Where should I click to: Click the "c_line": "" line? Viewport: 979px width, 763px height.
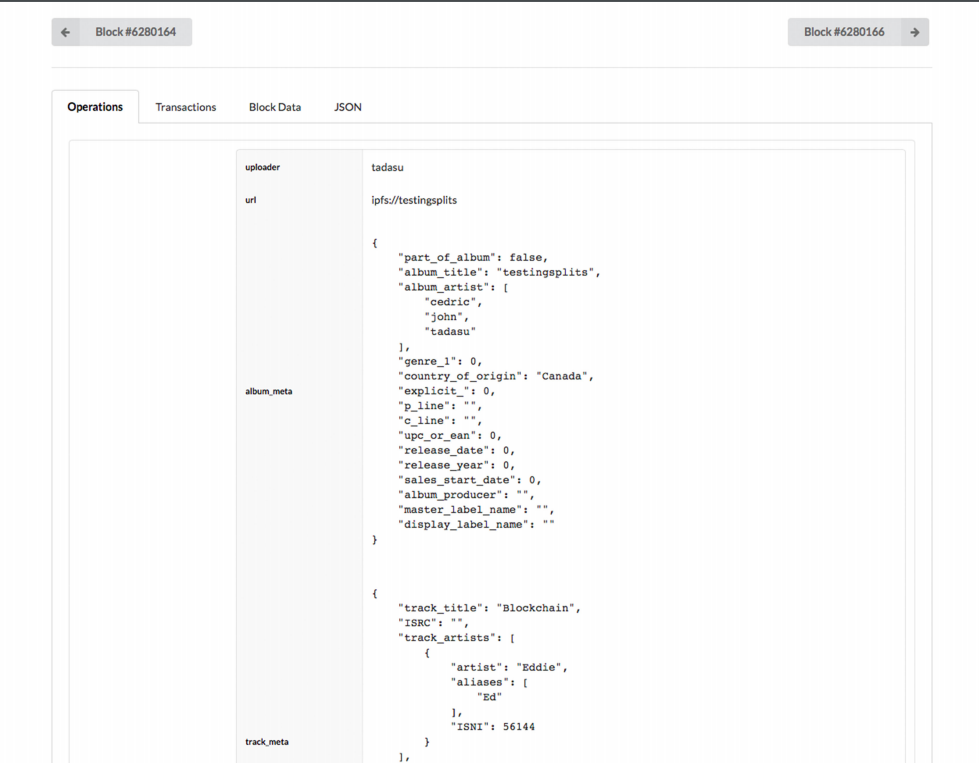tap(440, 421)
